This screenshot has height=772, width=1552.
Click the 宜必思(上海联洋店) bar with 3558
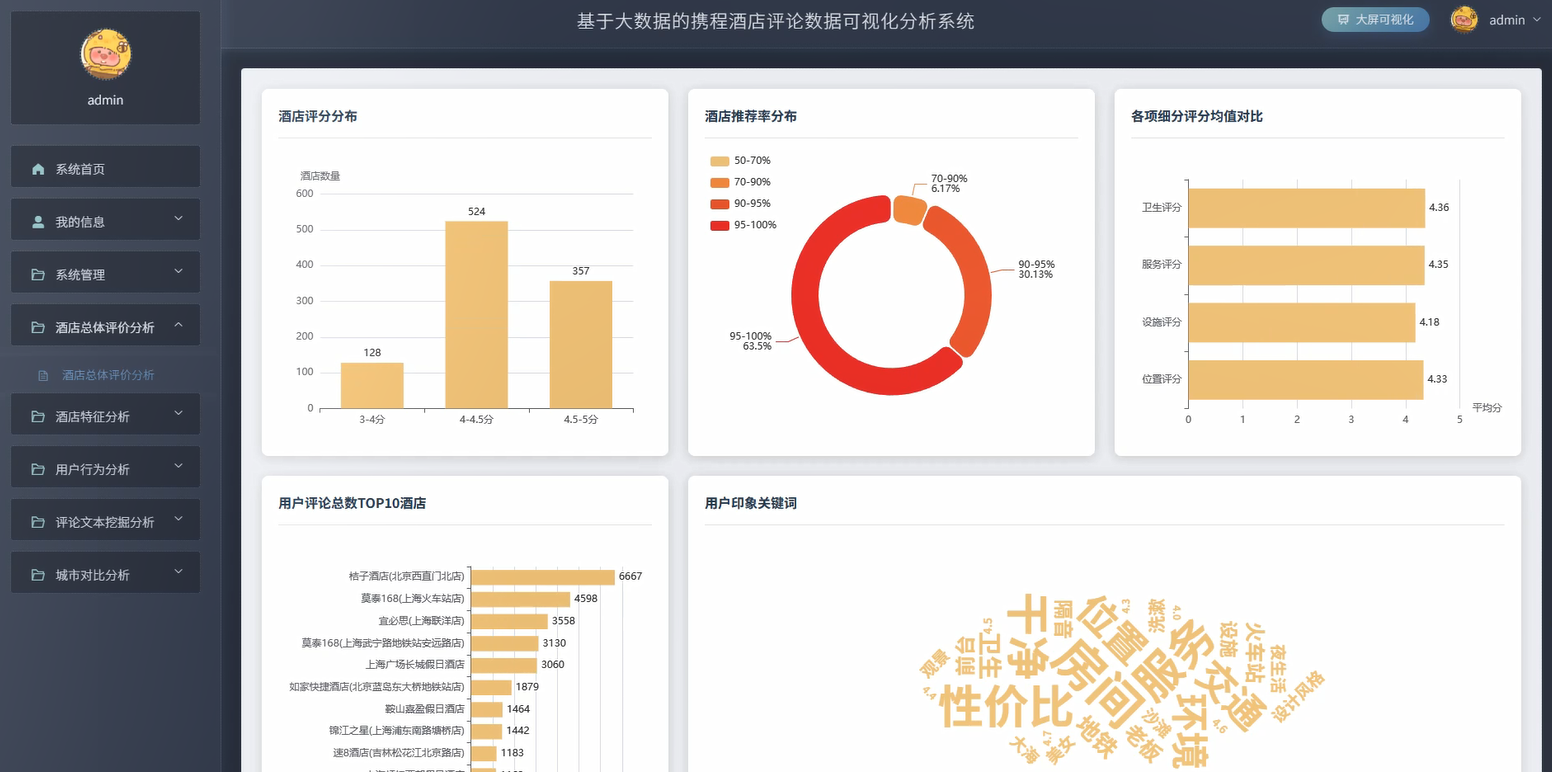pyautogui.click(x=509, y=621)
